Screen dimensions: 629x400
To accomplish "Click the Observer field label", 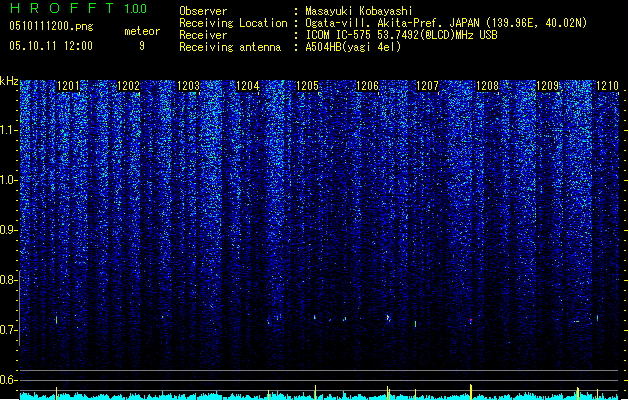I will 203,11.
